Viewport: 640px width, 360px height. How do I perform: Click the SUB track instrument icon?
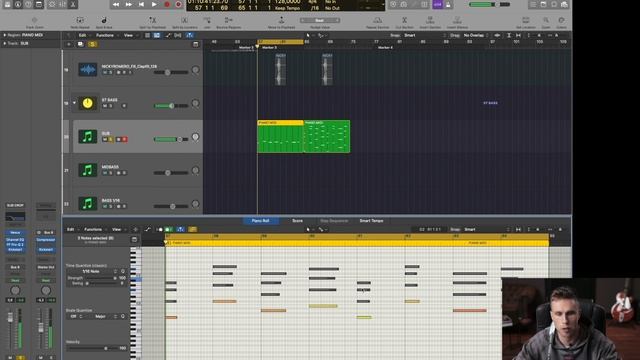click(x=87, y=136)
